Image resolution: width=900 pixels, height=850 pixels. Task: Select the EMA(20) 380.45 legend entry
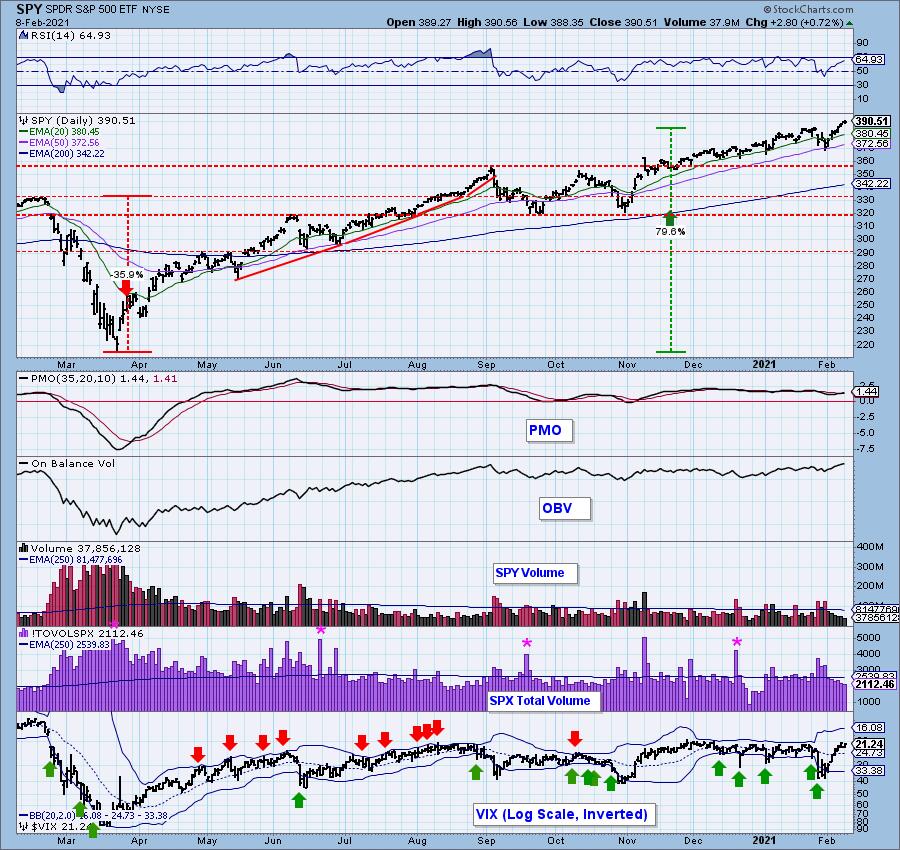[x=59, y=131]
